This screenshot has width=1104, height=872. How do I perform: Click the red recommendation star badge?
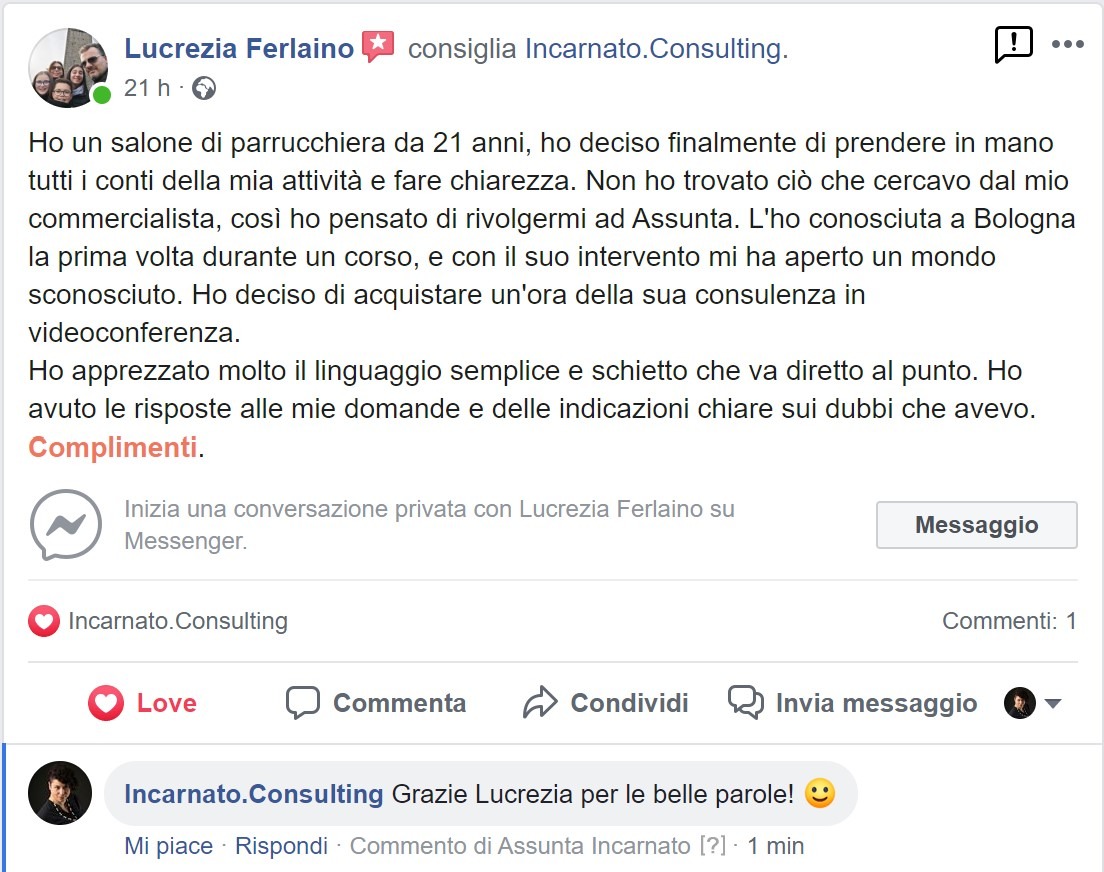tap(378, 47)
